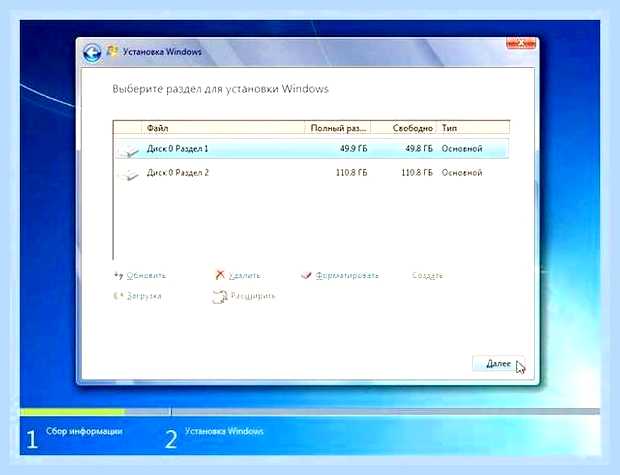Click the Расширить partition icon
Screen dimensions: 620x475
click(220, 297)
